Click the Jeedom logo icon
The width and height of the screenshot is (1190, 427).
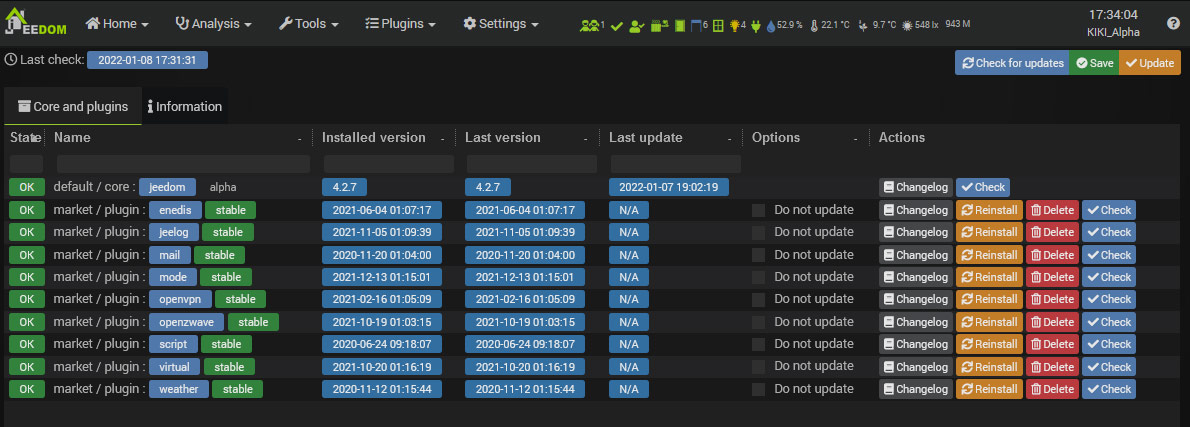(x=36, y=20)
